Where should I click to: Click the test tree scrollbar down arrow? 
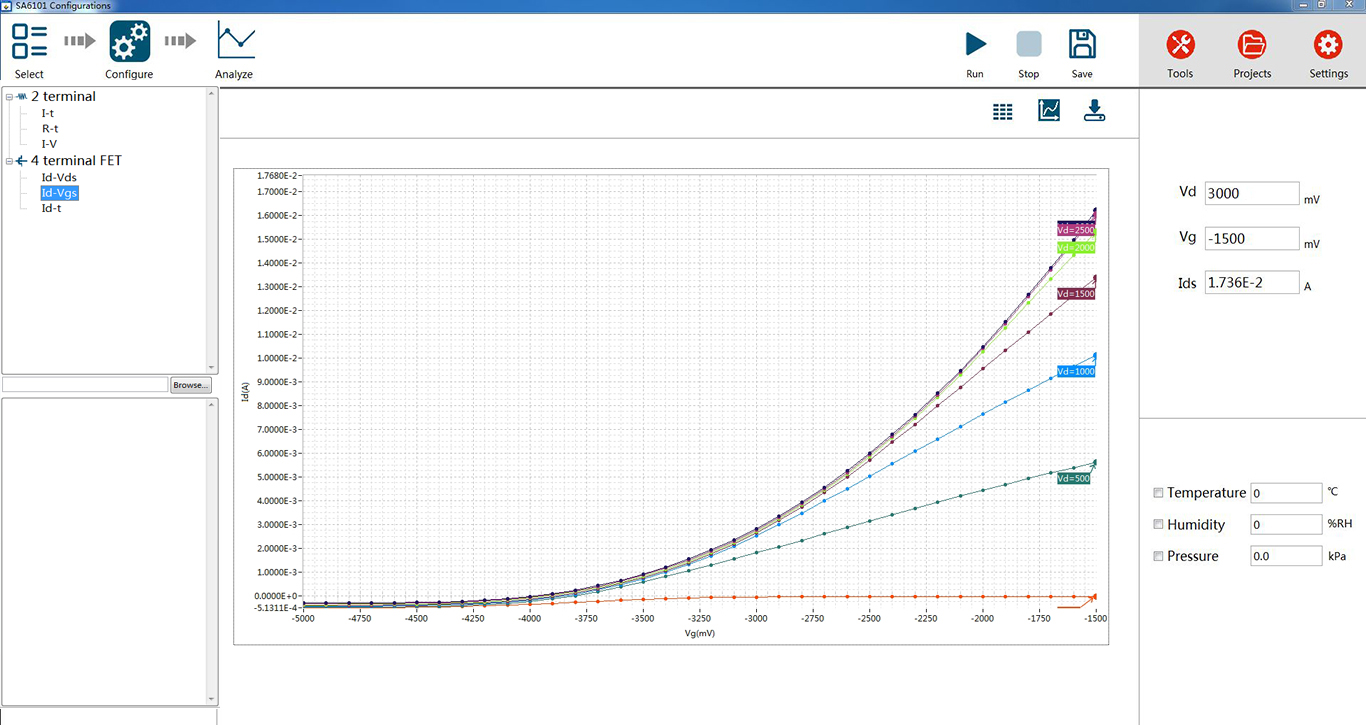(211, 368)
